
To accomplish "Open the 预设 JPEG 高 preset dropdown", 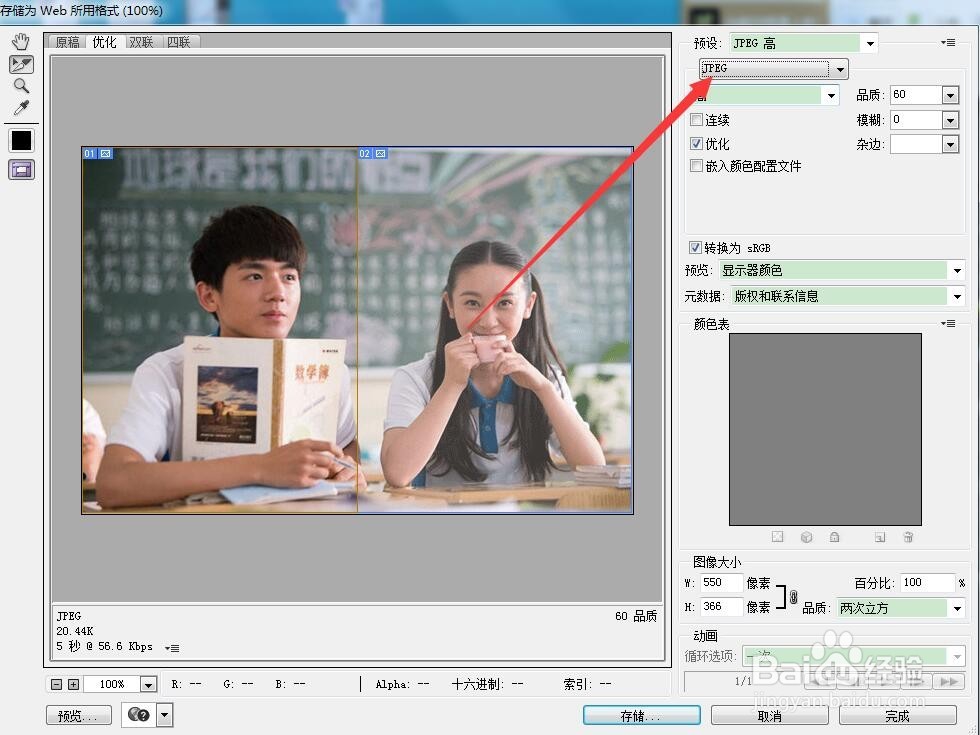I will coord(804,43).
